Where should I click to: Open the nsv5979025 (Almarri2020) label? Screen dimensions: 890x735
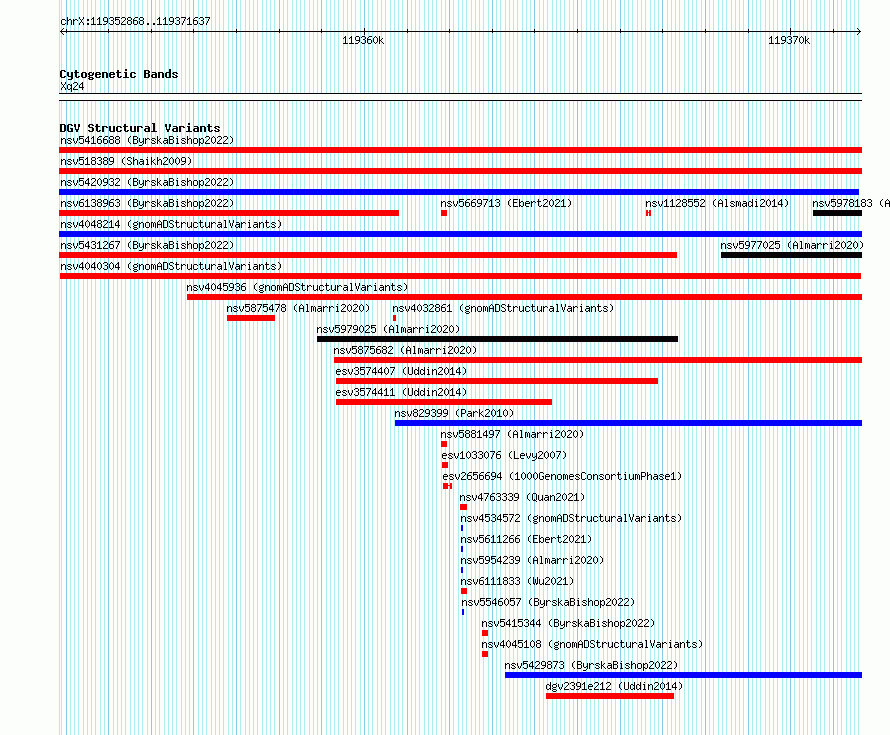[x=388, y=329]
